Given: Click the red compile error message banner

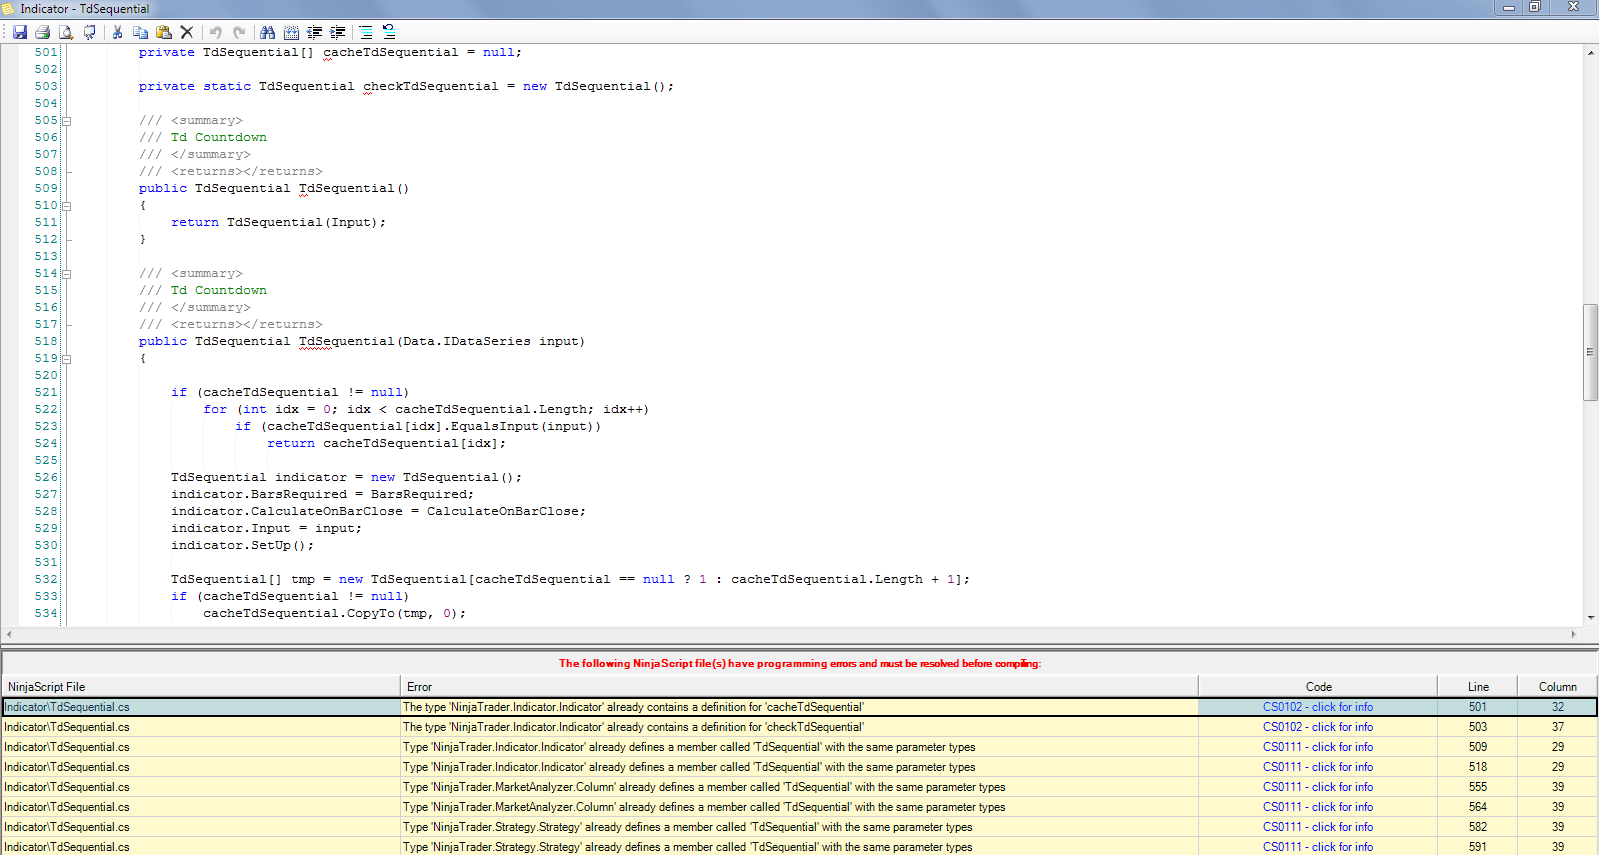Looking at the screenshot, I should pos(799,663).
